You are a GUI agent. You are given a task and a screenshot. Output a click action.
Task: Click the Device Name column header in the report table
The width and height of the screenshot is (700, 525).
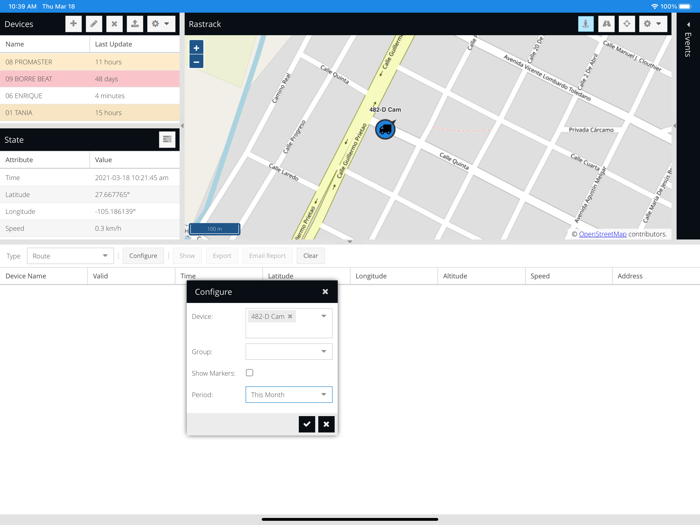[44, 276]
